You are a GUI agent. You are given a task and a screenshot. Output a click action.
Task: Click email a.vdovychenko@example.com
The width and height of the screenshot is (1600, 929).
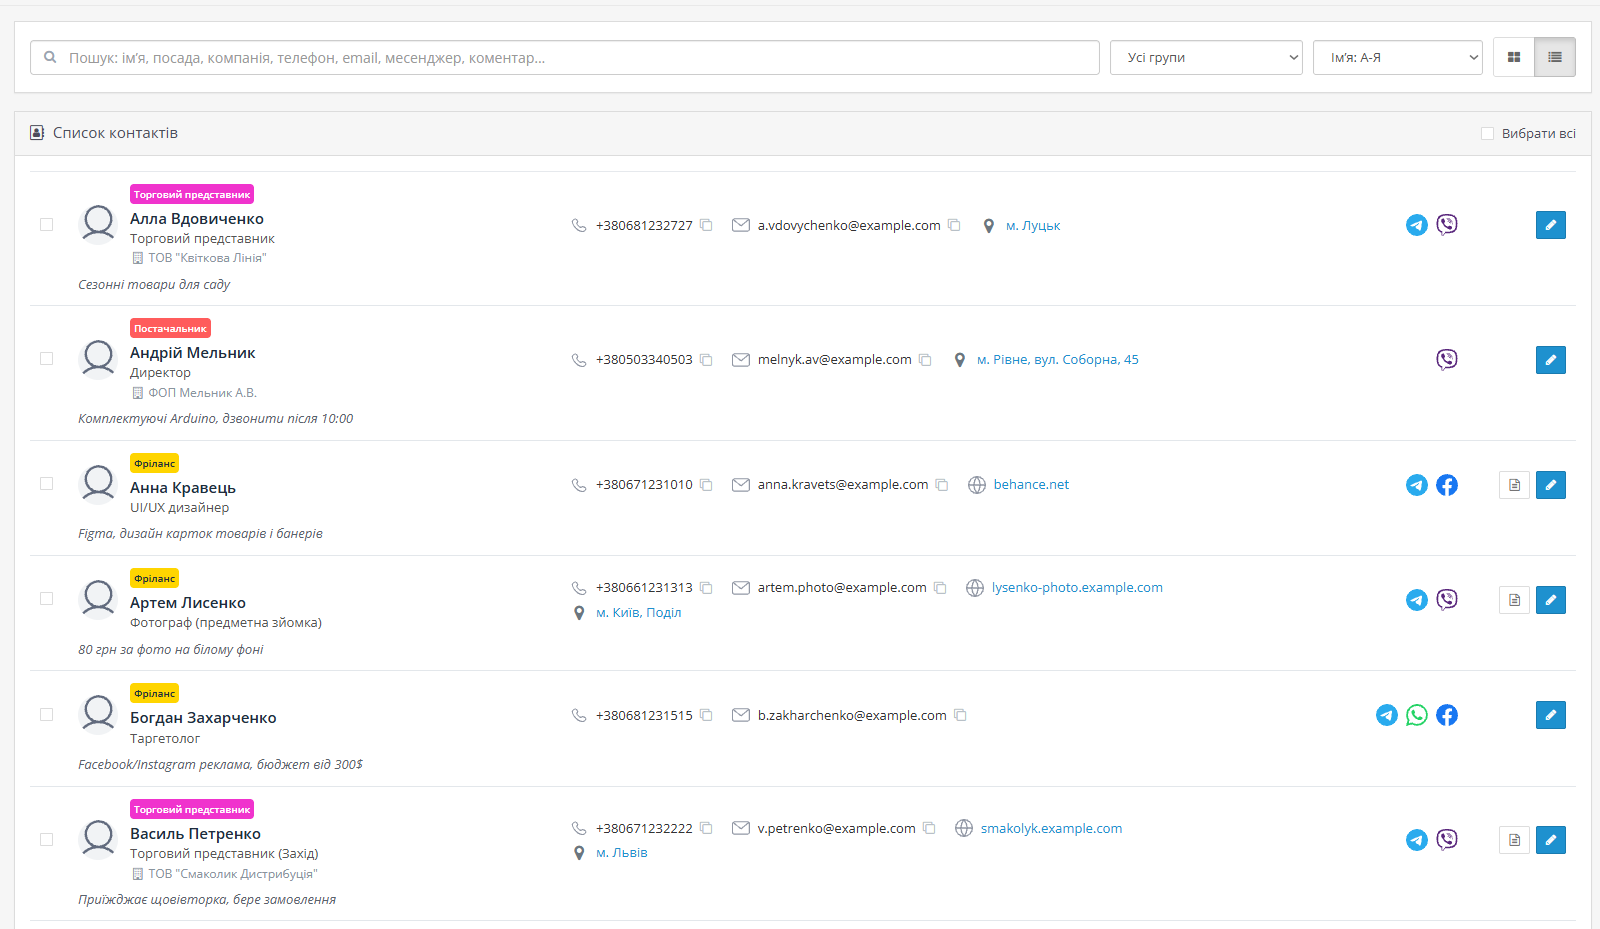point(849,226)
